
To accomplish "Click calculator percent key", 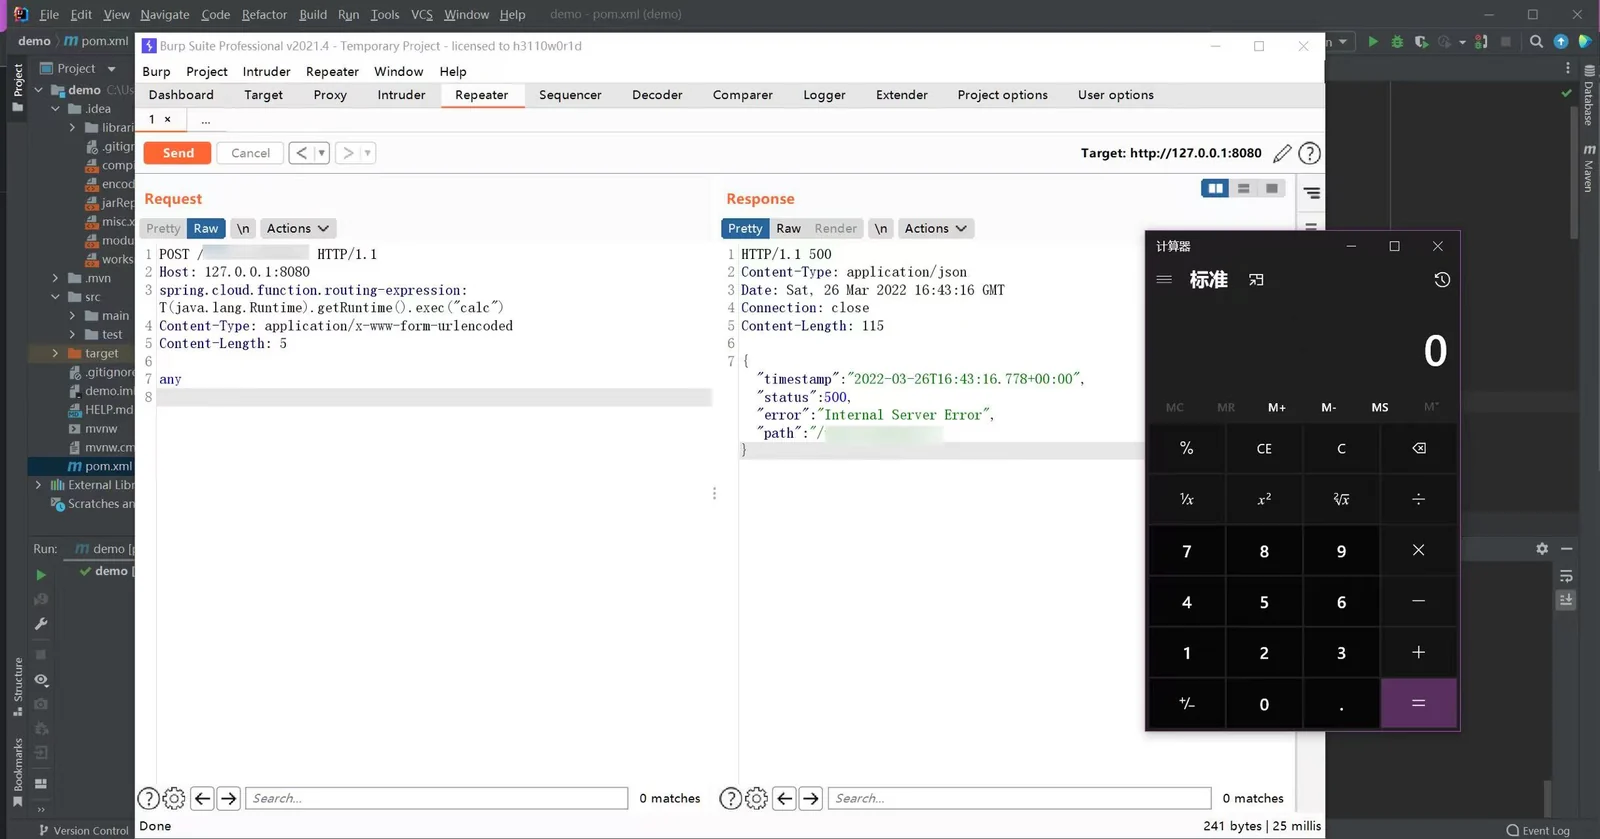I will [x=1187, y=448].
